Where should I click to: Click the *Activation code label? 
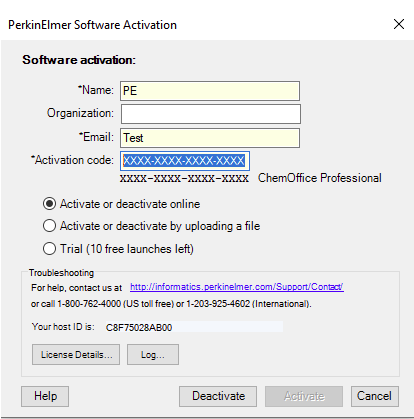[72, 160]
